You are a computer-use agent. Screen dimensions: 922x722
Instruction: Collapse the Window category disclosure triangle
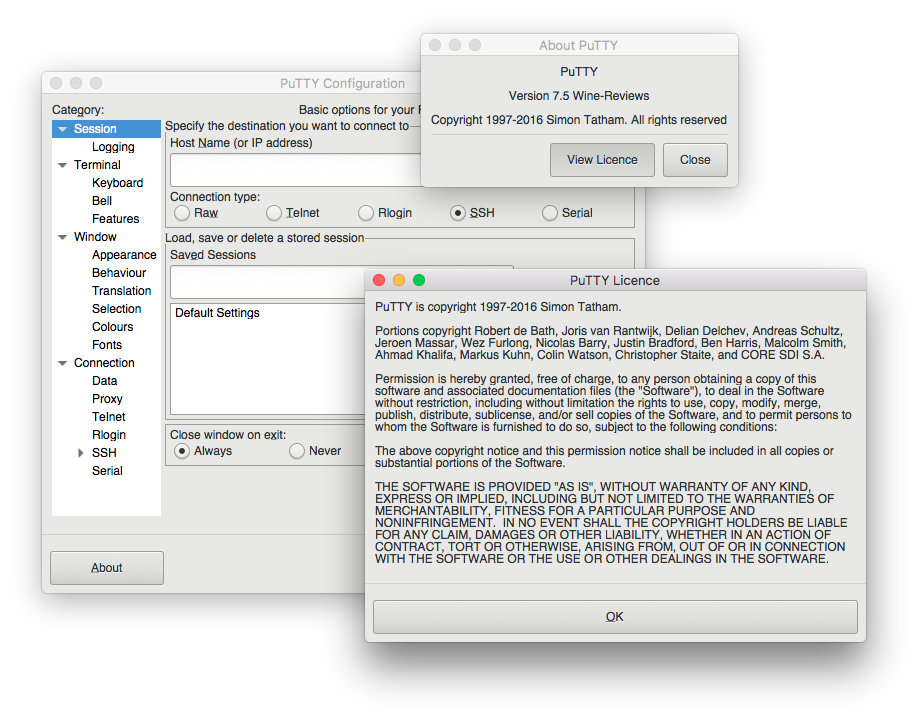63,237
